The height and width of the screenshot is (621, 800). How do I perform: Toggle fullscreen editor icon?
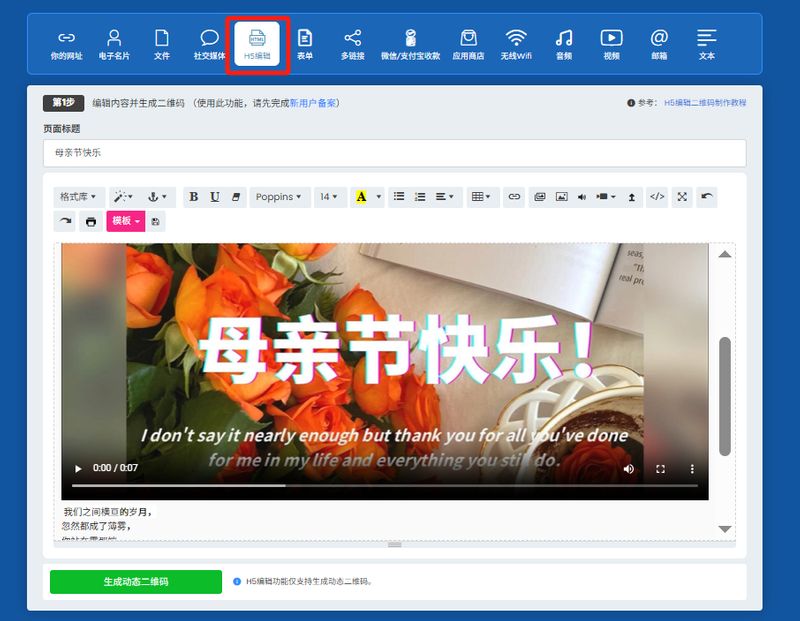click(x=682, y=197)
